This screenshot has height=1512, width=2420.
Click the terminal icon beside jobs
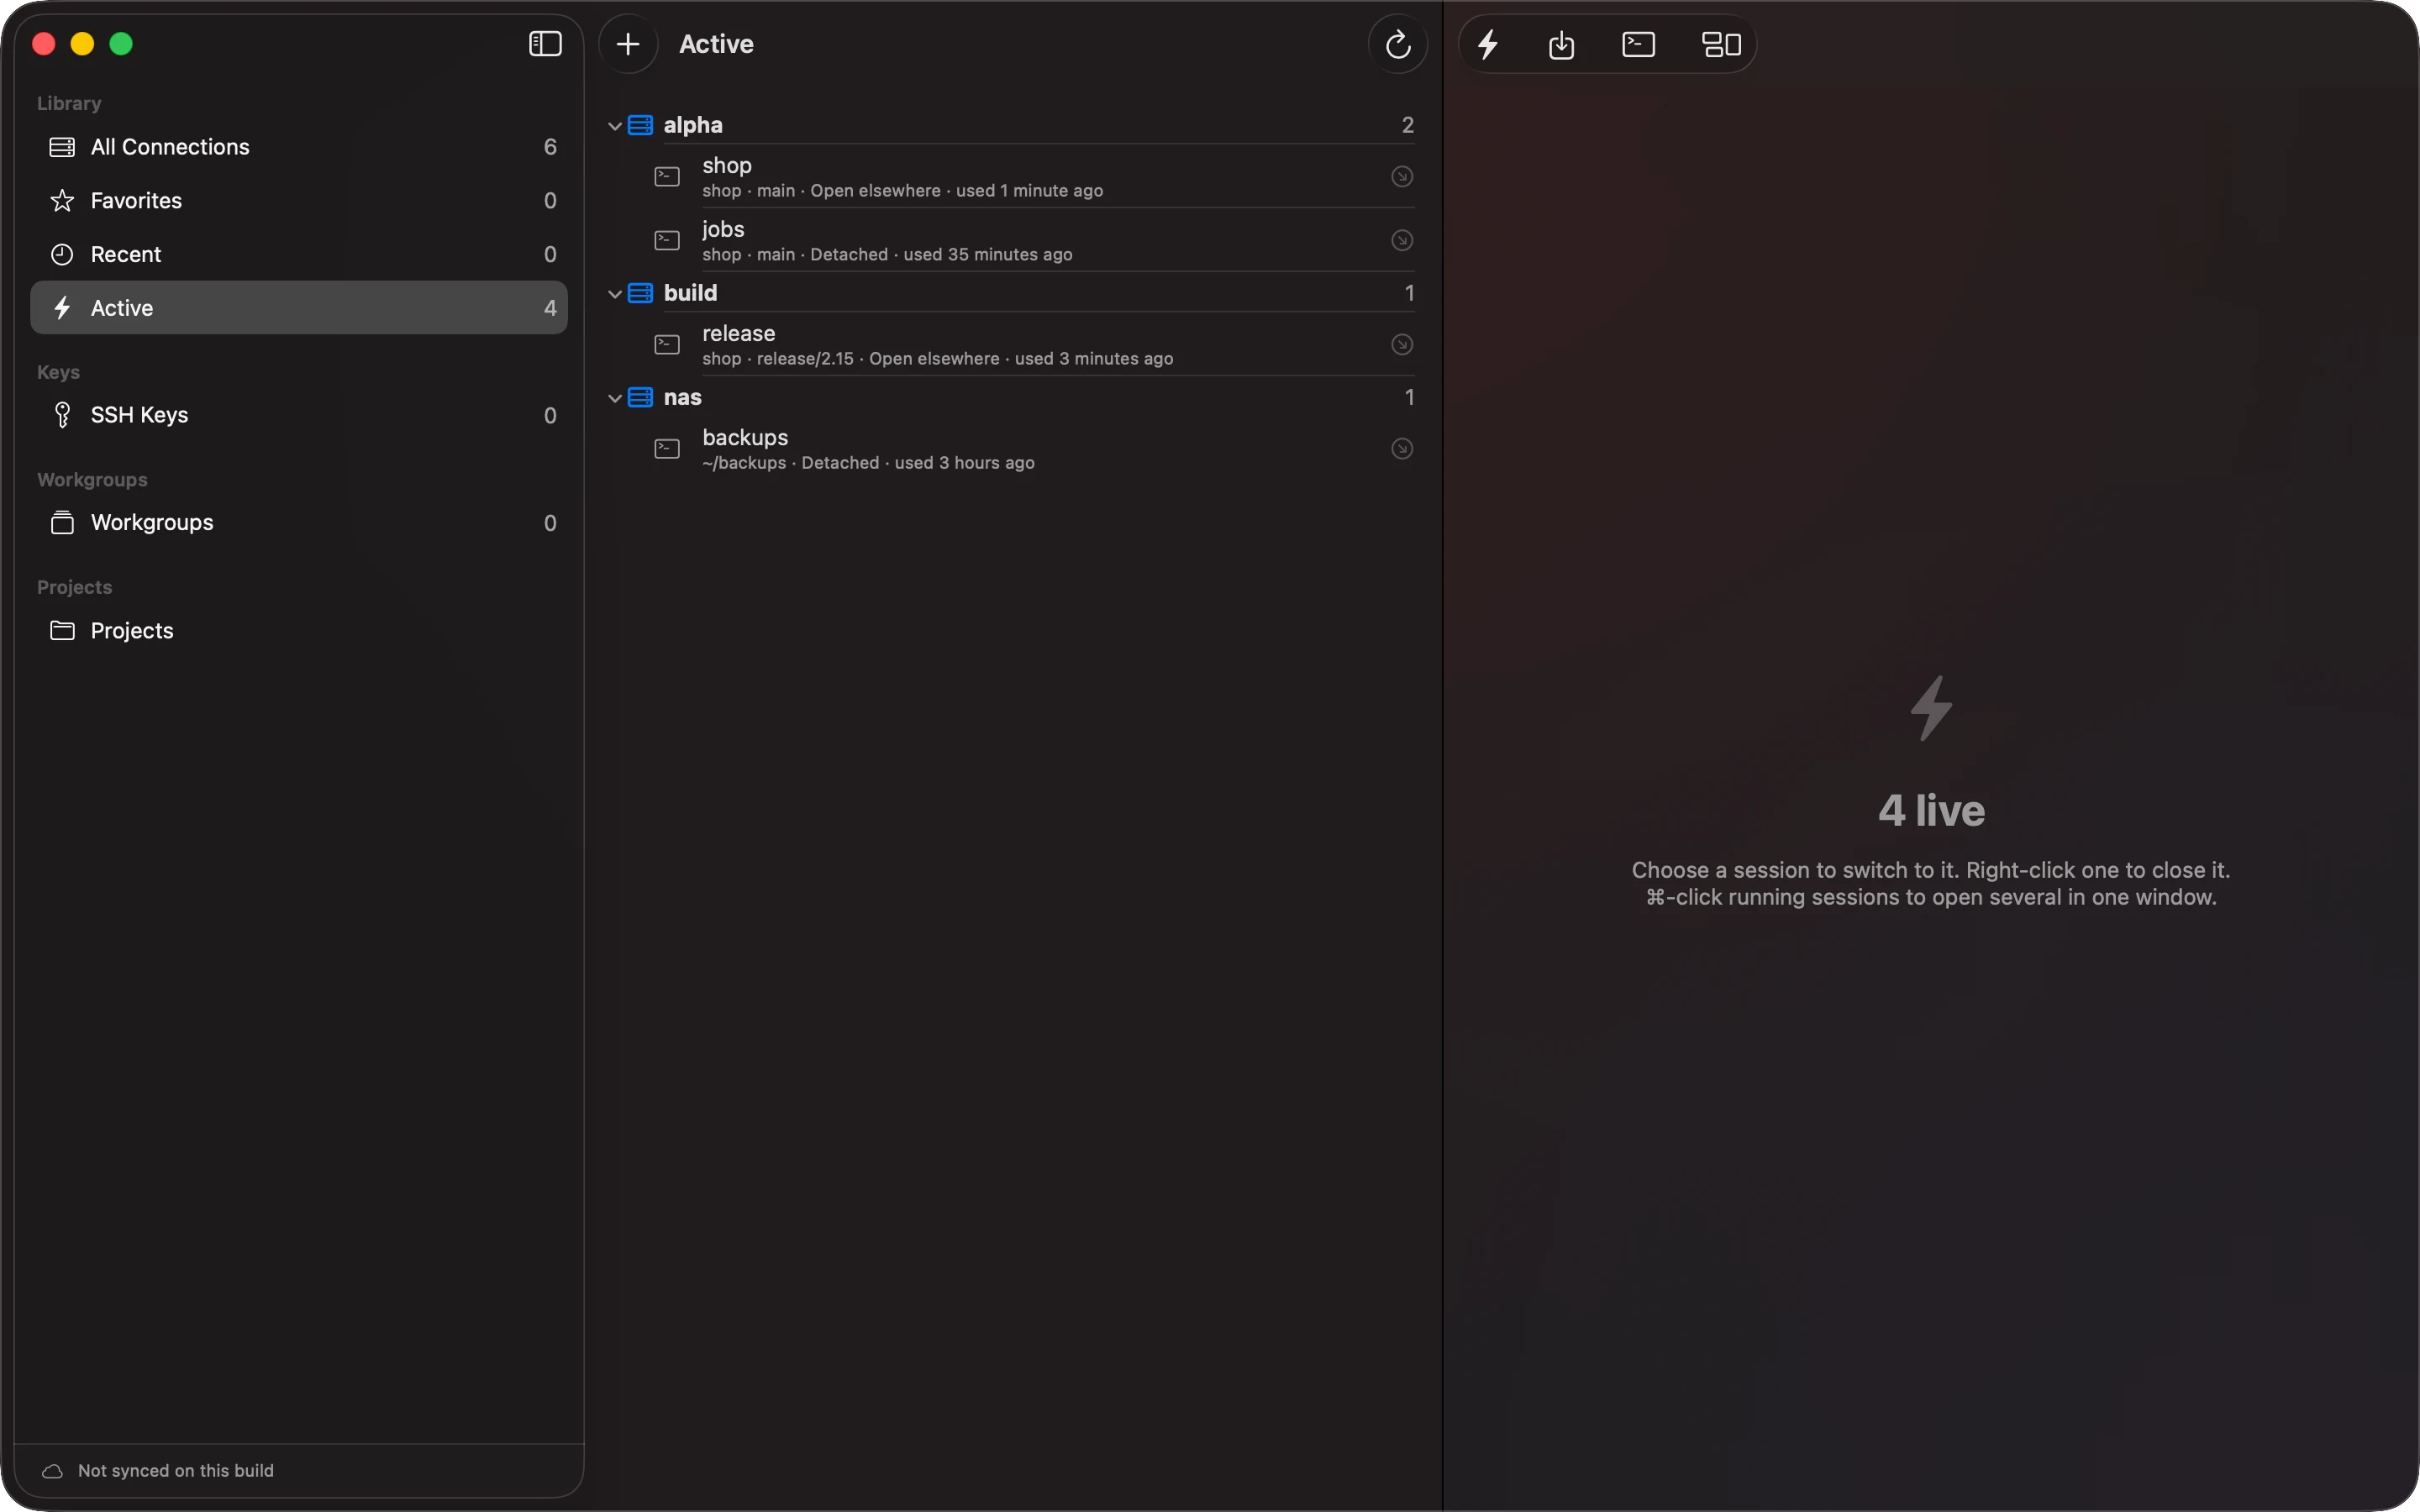[667, 241]
